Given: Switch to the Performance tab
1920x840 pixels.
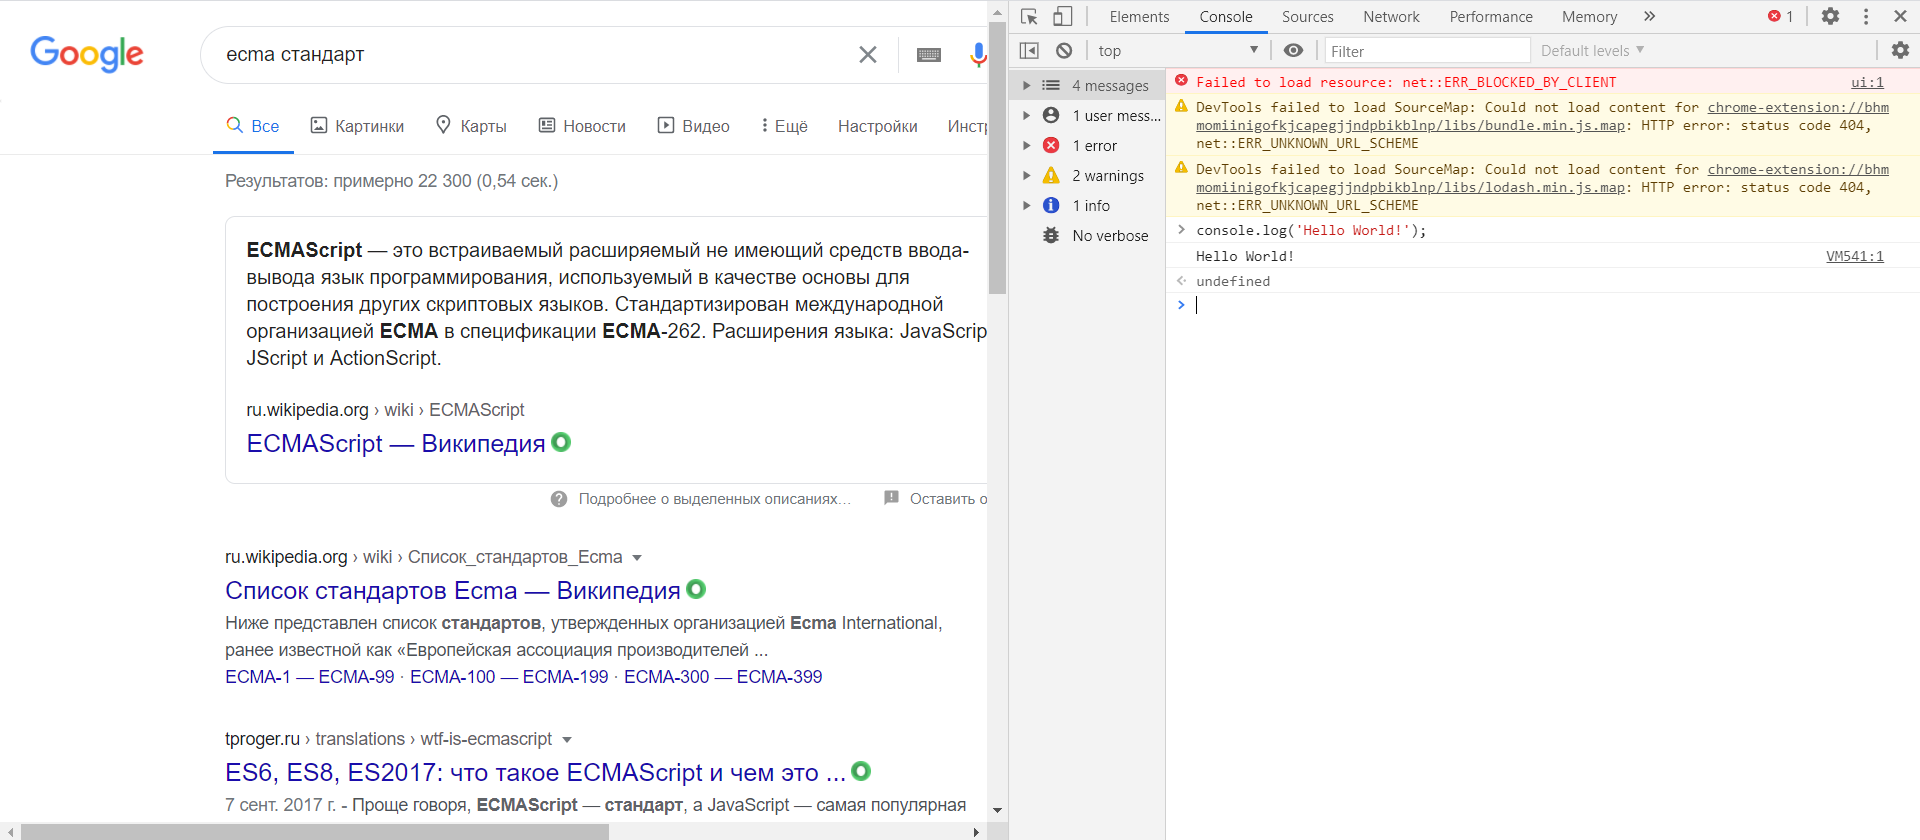Looking at the screenshot, I should [1491, 17].
